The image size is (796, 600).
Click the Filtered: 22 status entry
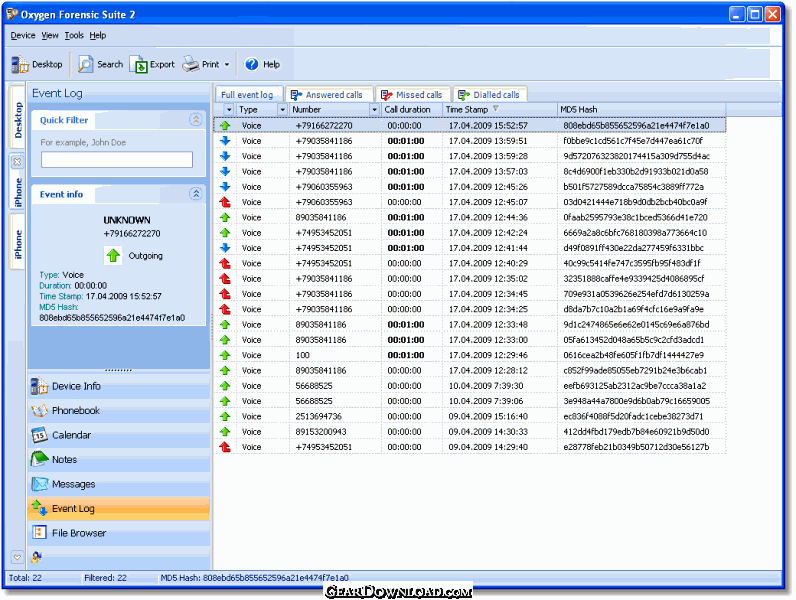105,578
